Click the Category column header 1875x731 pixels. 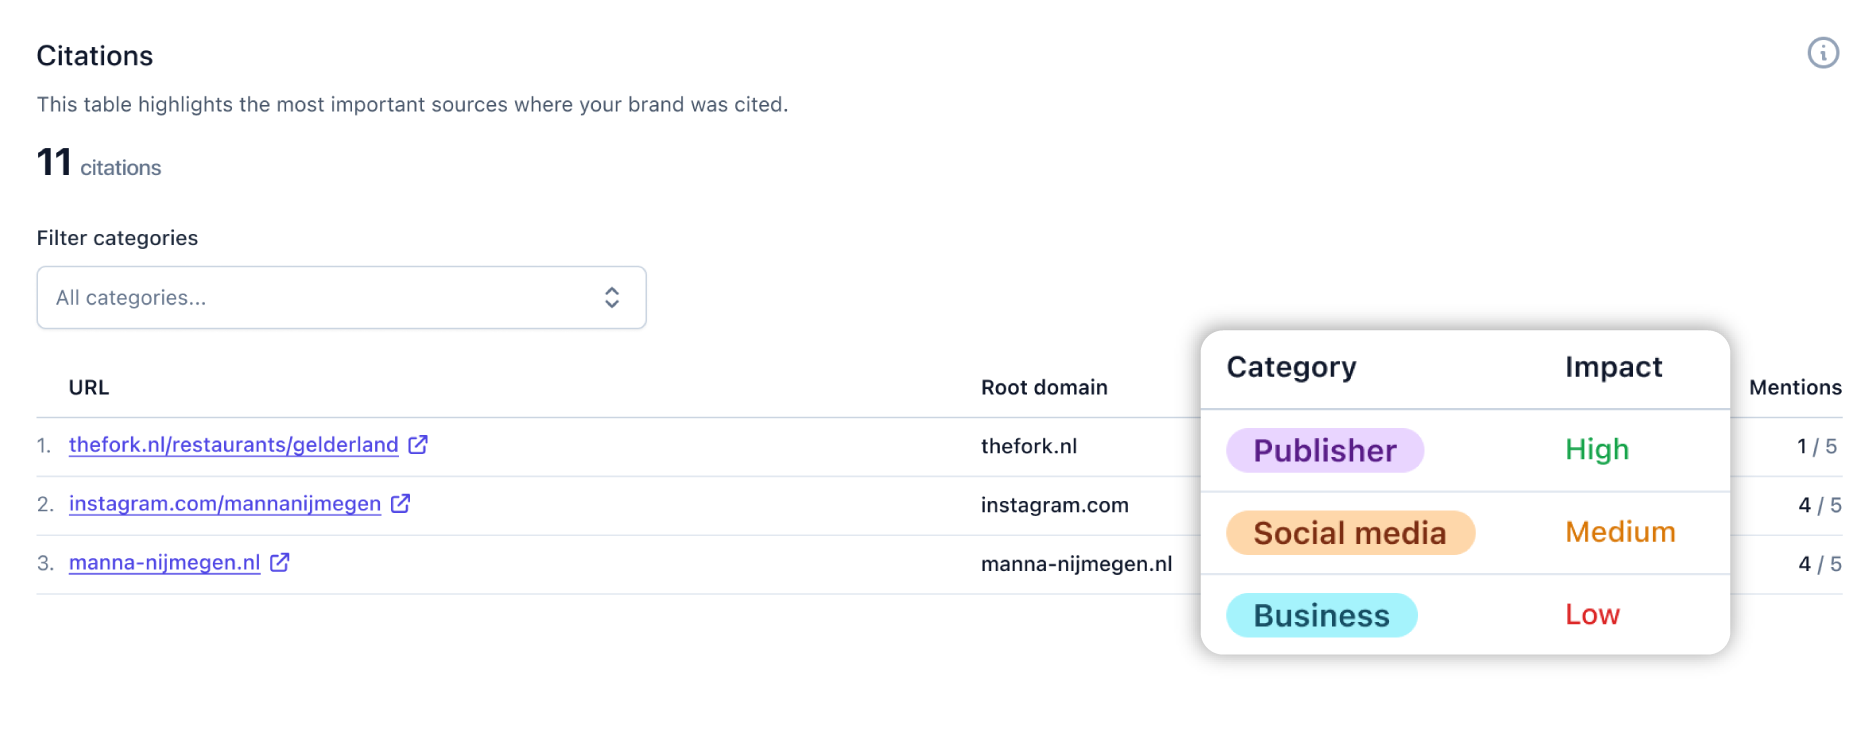click(x=1291, y=367)
